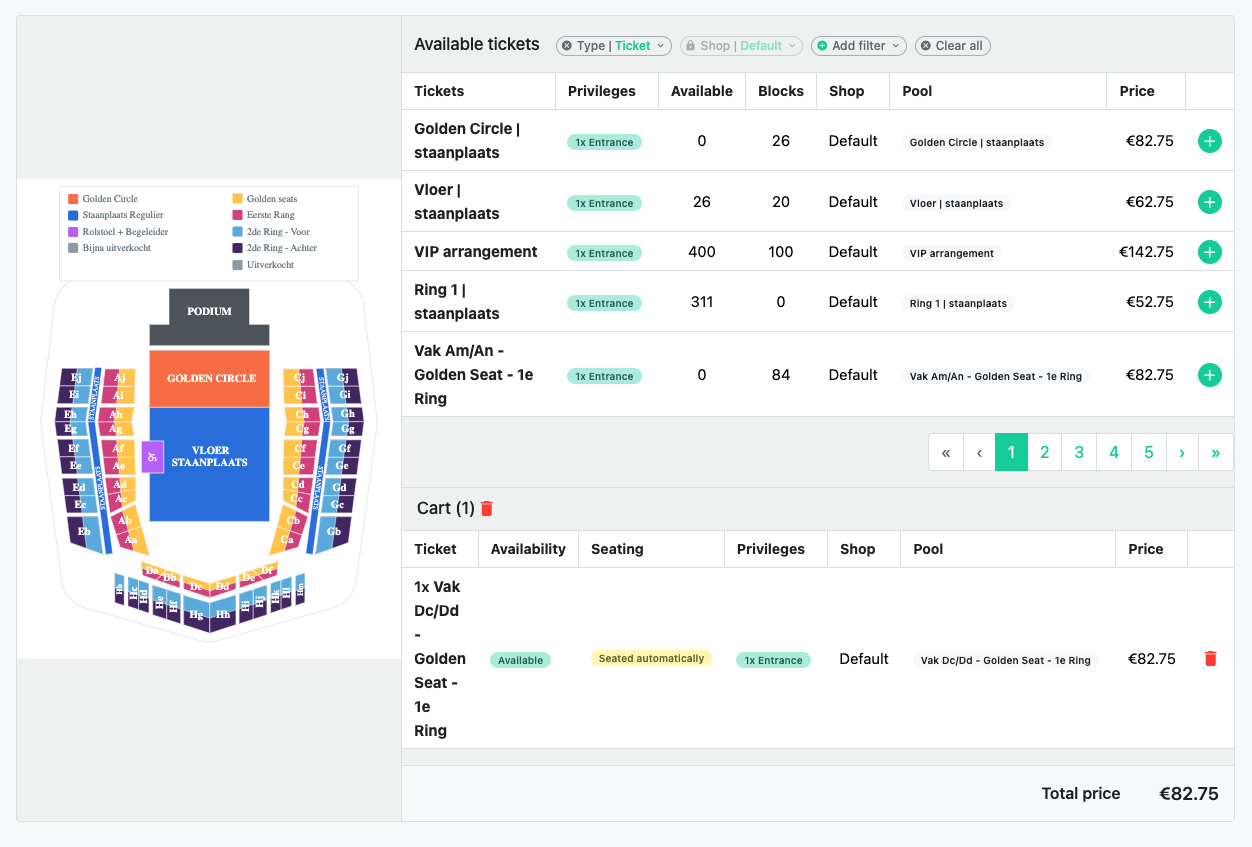
Task: Add Vloer staanplaats ticket with plus icon
Action: click(x=1209, y=202)
